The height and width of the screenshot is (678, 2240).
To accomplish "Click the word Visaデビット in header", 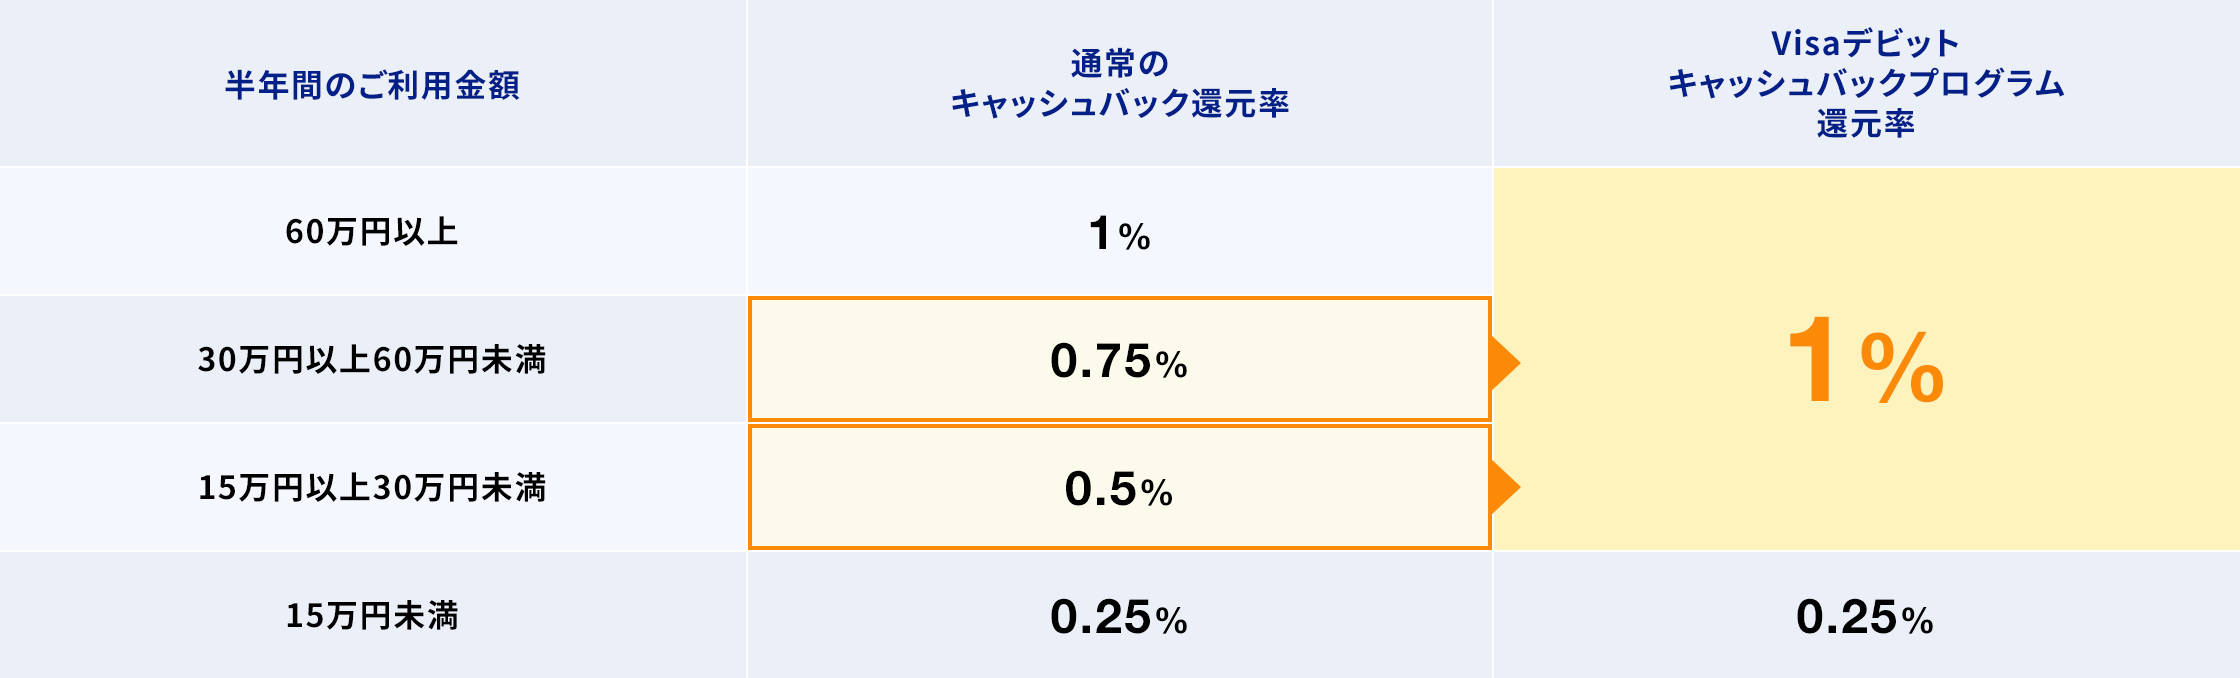I will (x=1865, y=43).
